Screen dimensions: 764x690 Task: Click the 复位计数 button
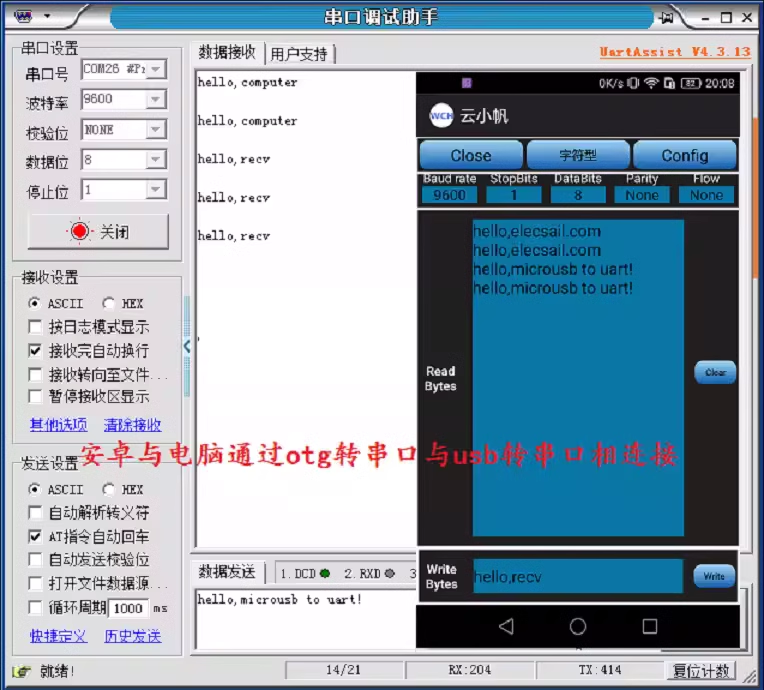(701, 671)
